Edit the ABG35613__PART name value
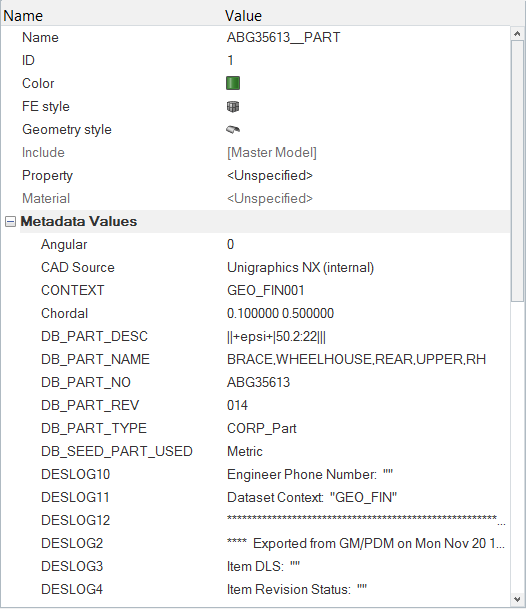This screenshot has width=526, height=609. click(x=284, y=38)
